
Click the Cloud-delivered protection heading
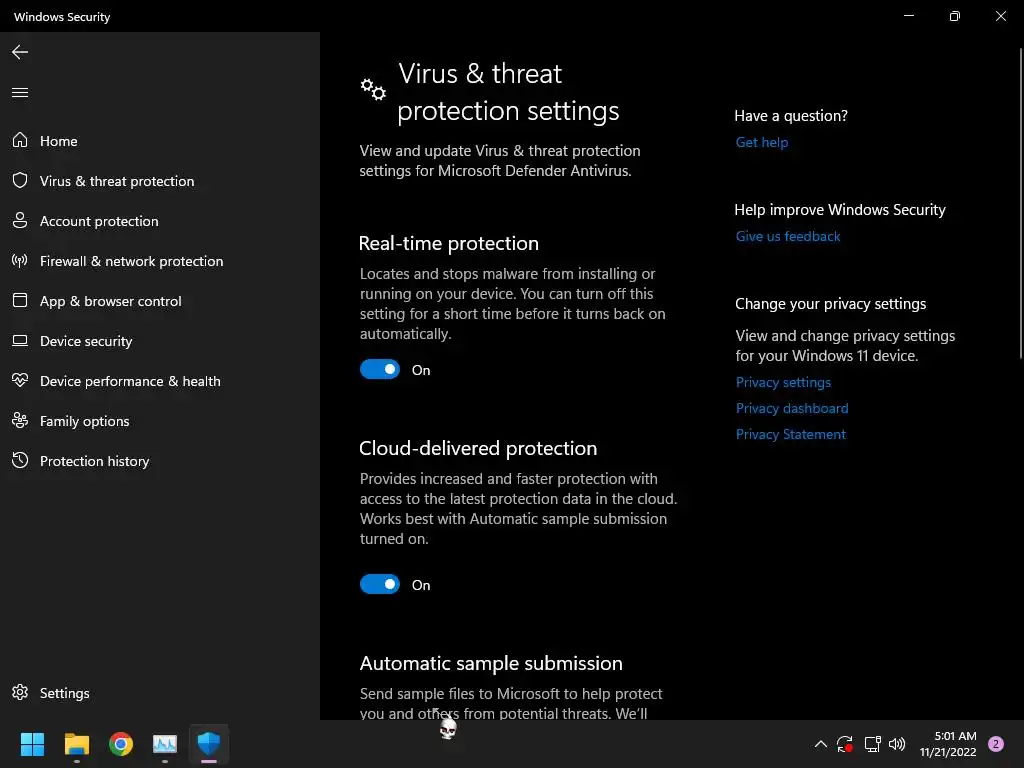[x=478, y=448]
